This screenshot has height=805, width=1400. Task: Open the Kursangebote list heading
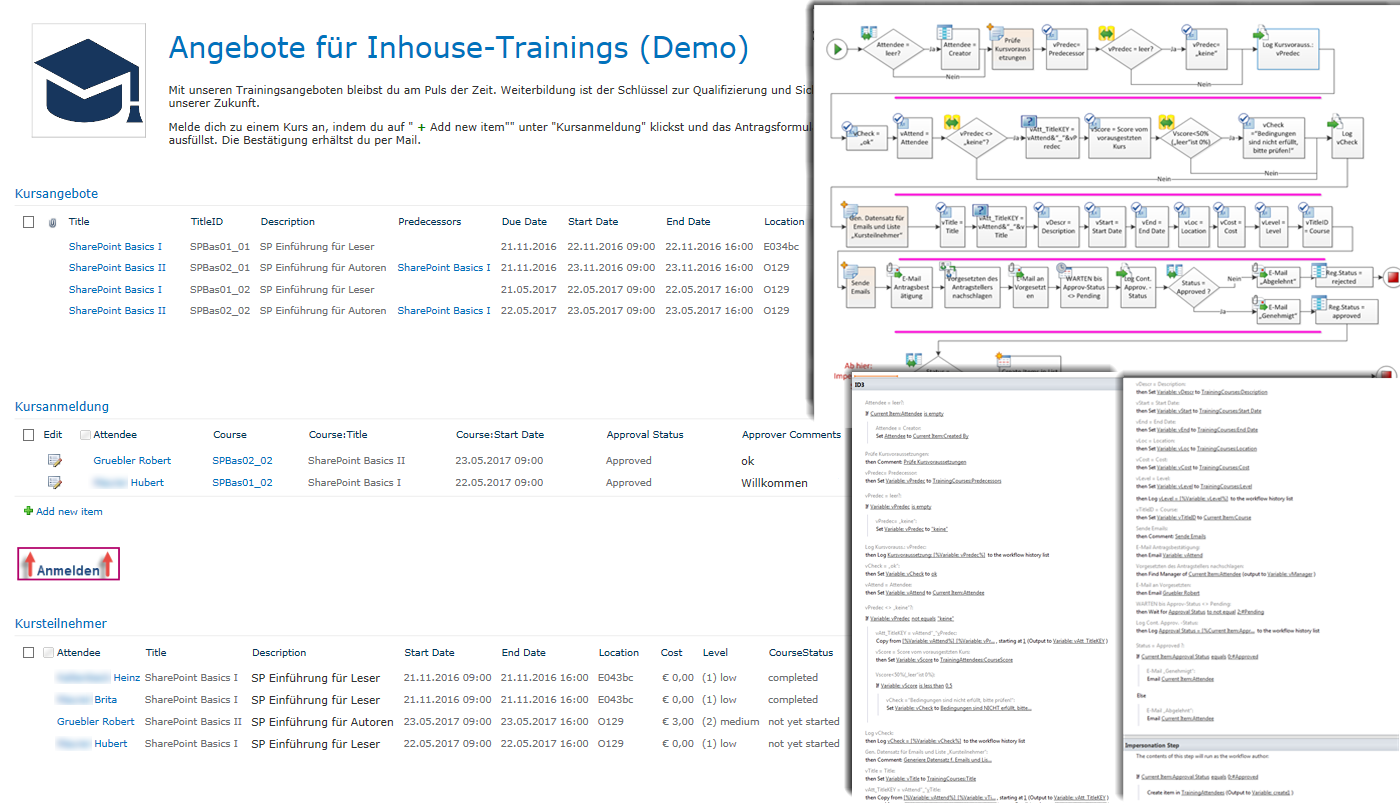(x=57, y=194)
